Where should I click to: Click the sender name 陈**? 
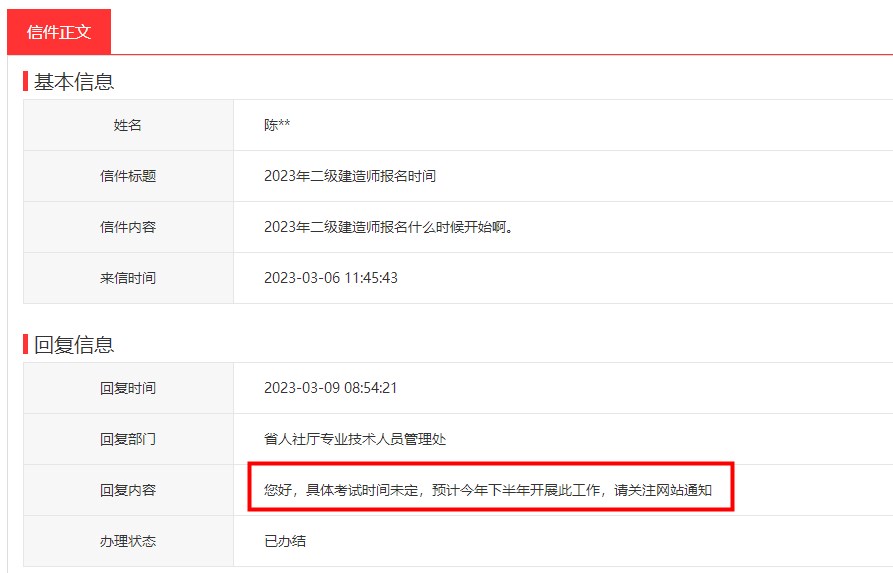(x=277, y=125)
